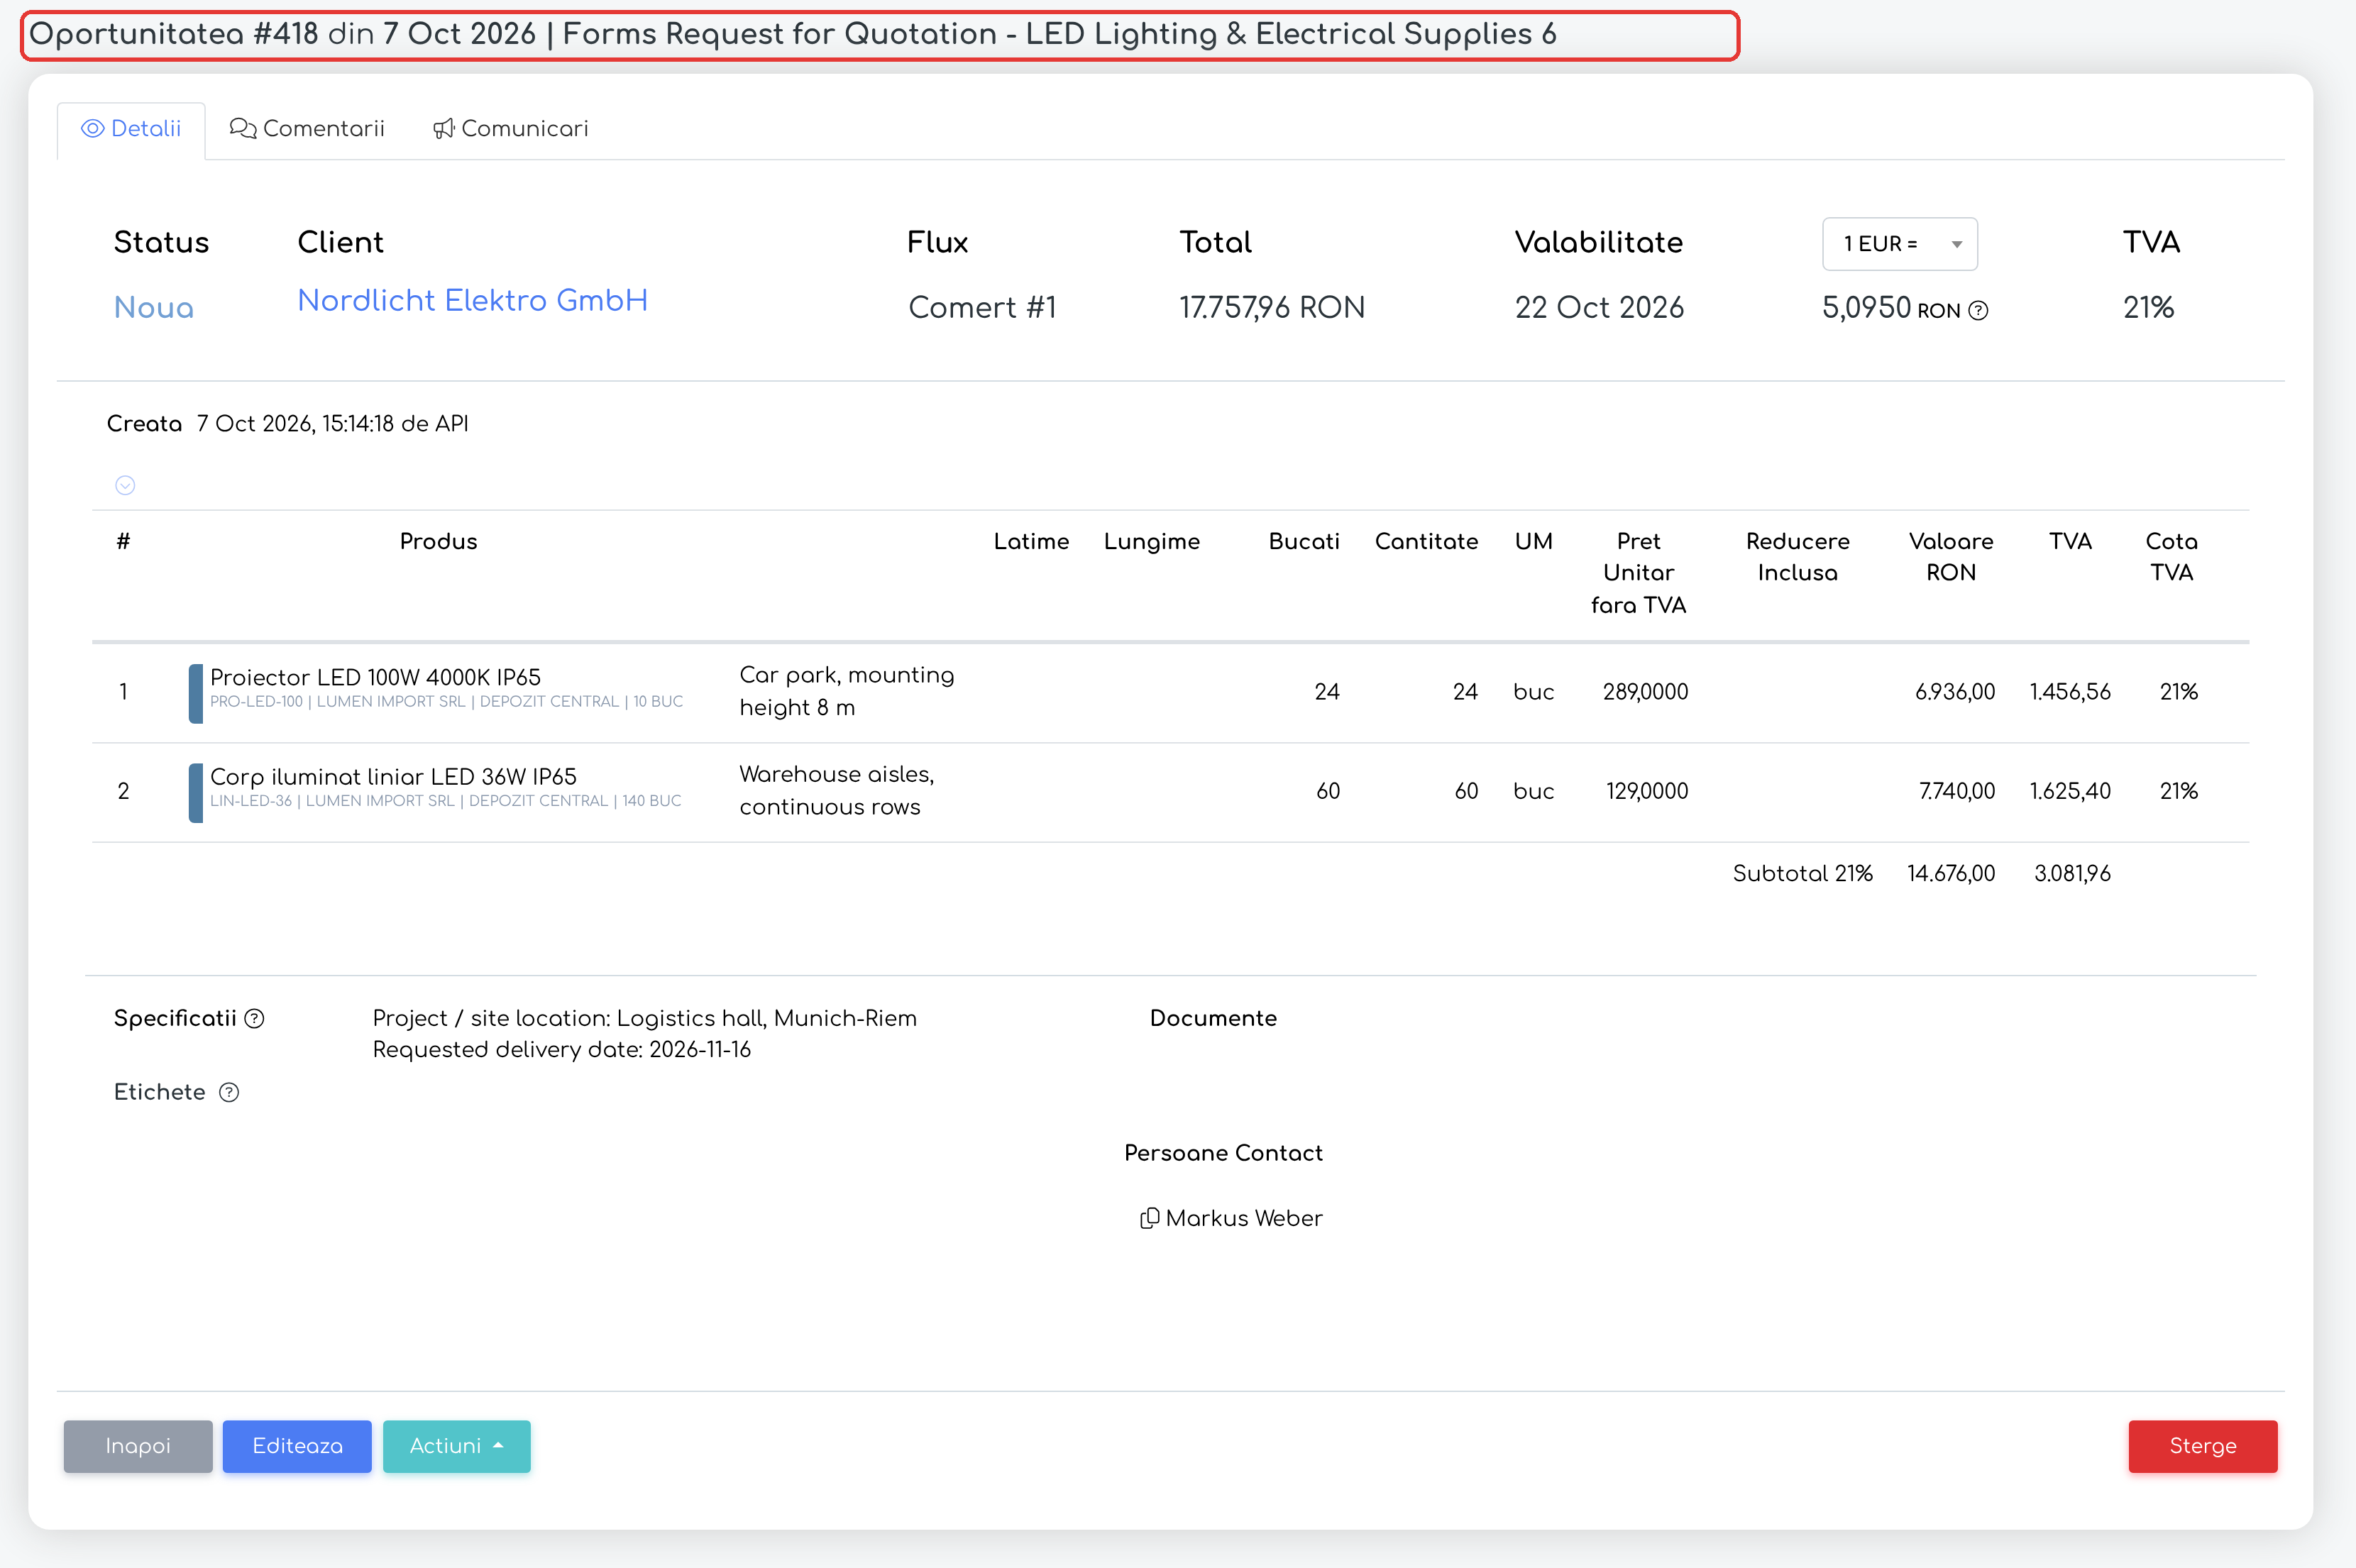Image resolution: width=2356 pixels, height=1568 pixels.
Task: Click the Cantitate column header
Action: tap(1426, 541)
